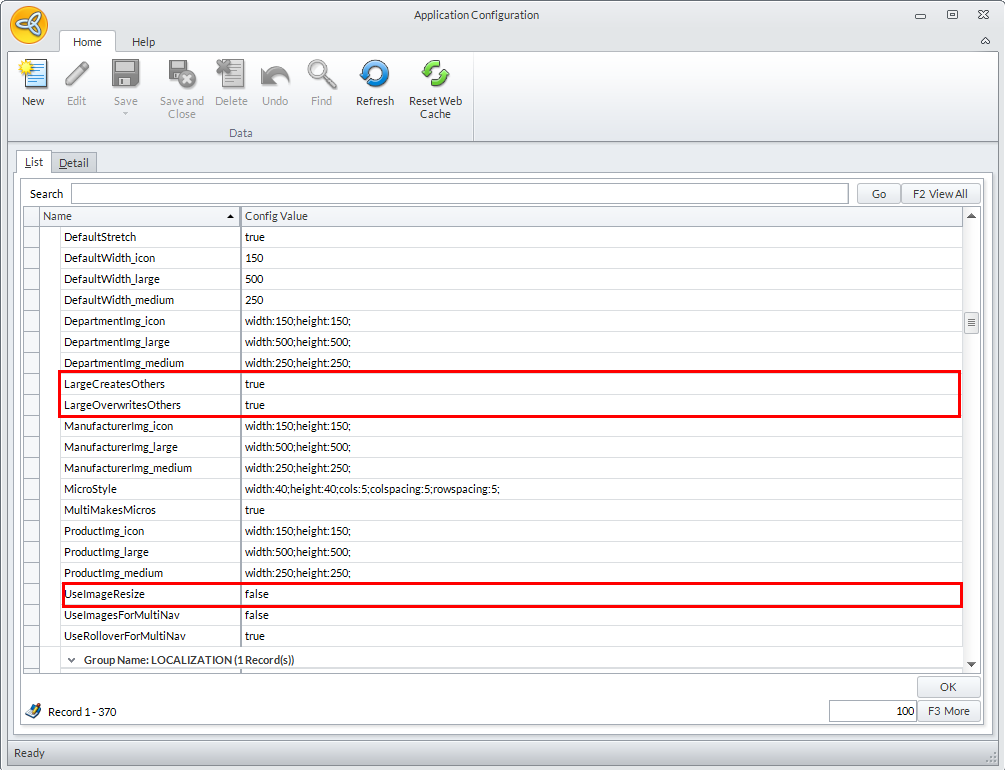Click the F2 View All button
Viewport: 1005px width, 770px height.
[940, 194]
